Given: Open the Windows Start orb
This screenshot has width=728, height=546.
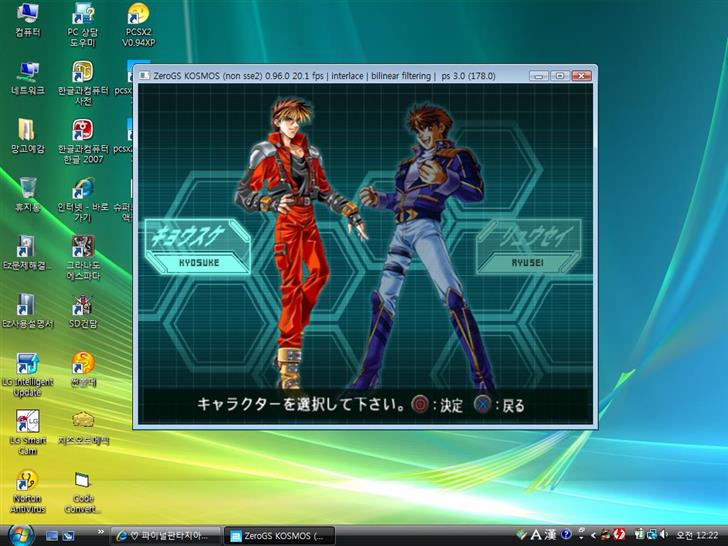Looking at the screenshot, I should 20,535.
